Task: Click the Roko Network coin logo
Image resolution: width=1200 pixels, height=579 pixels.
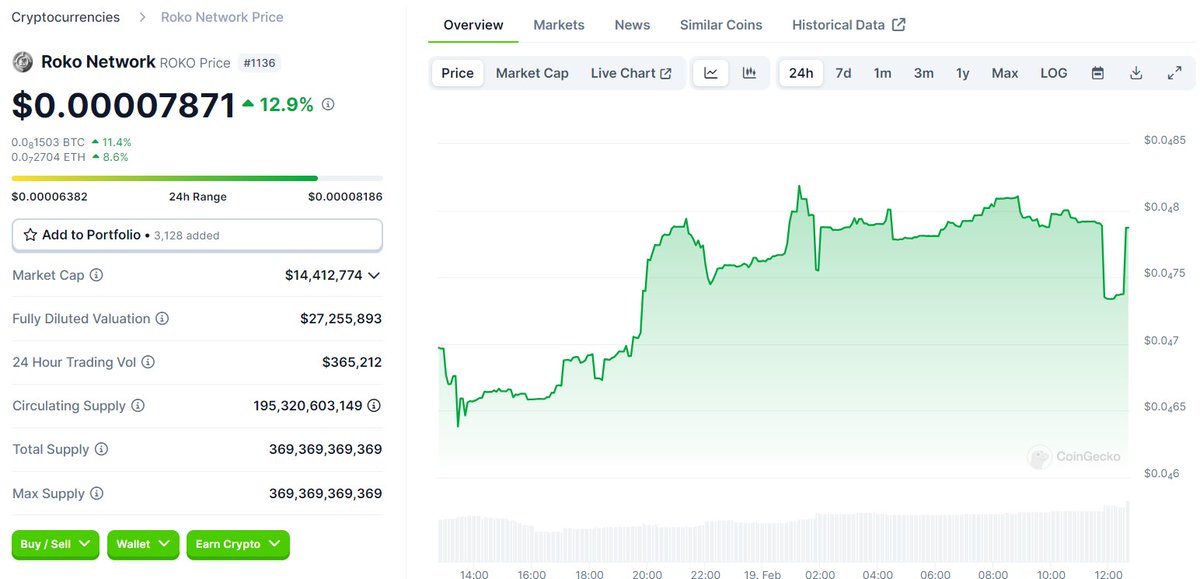Action: tap(22, 62)
